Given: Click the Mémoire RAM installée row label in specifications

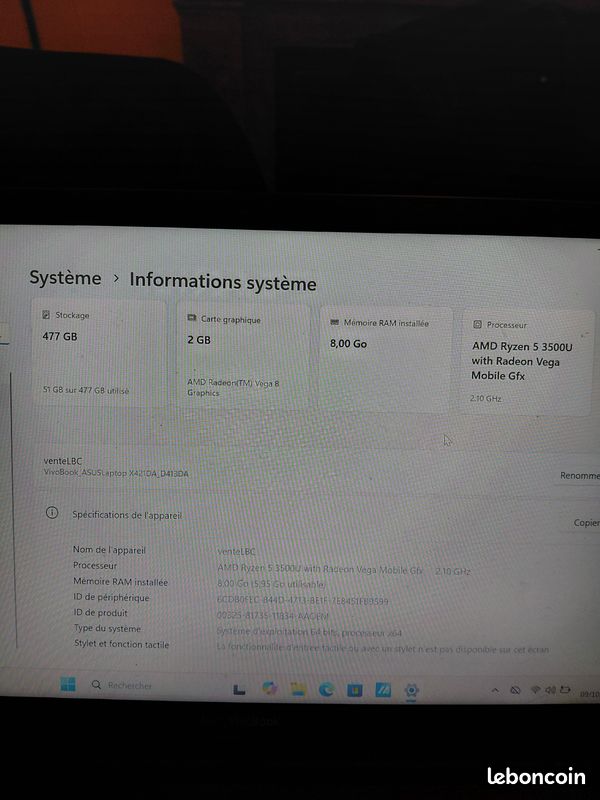Looking at the screenshot, I should click(120, 582).
